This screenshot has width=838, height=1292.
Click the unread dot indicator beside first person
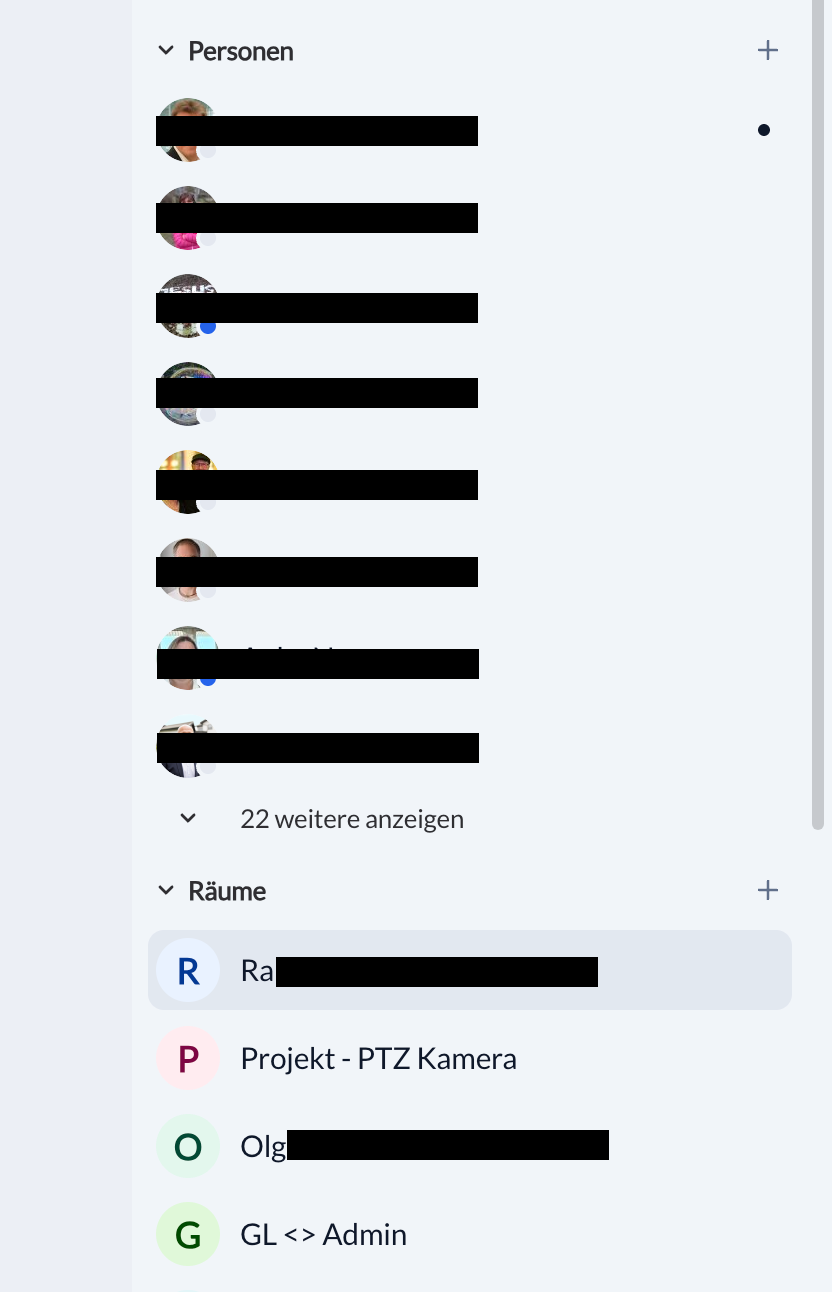(x=764, y=130)
